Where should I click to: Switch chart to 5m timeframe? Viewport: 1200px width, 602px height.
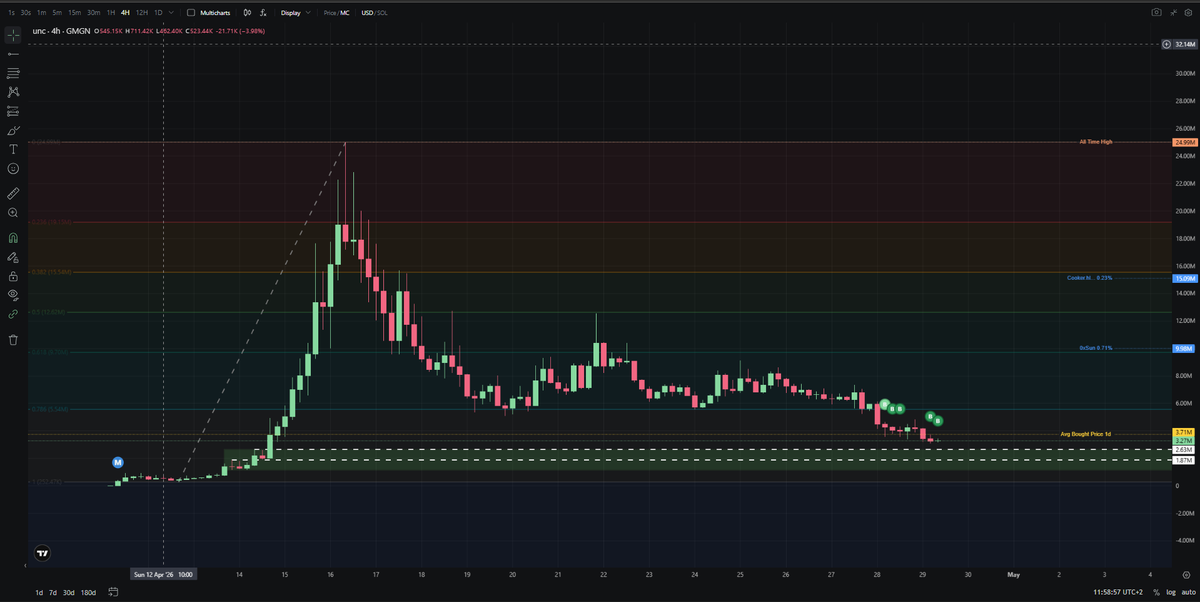pos(57,13)
